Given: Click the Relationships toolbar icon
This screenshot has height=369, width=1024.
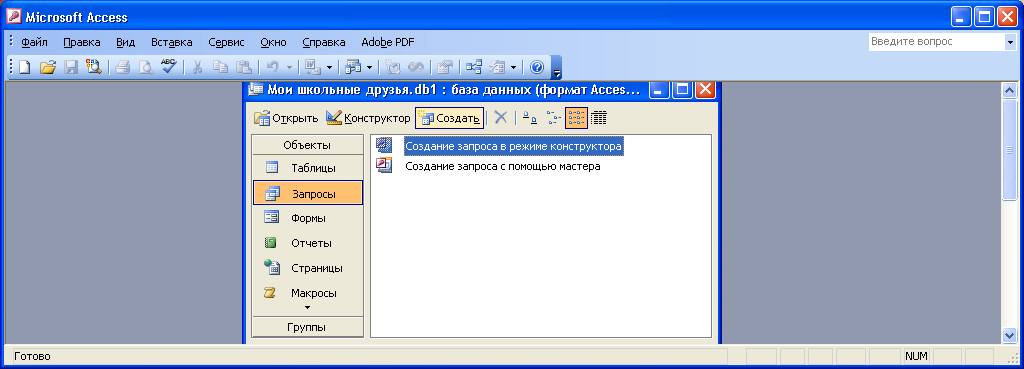Looking at the screenshot, I should coord(473,67).
